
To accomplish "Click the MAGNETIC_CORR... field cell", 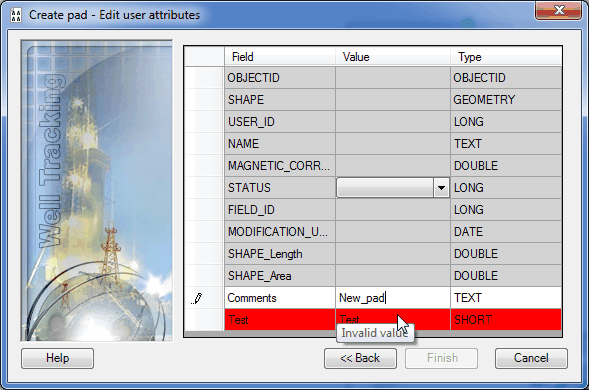I will point(280,166).
